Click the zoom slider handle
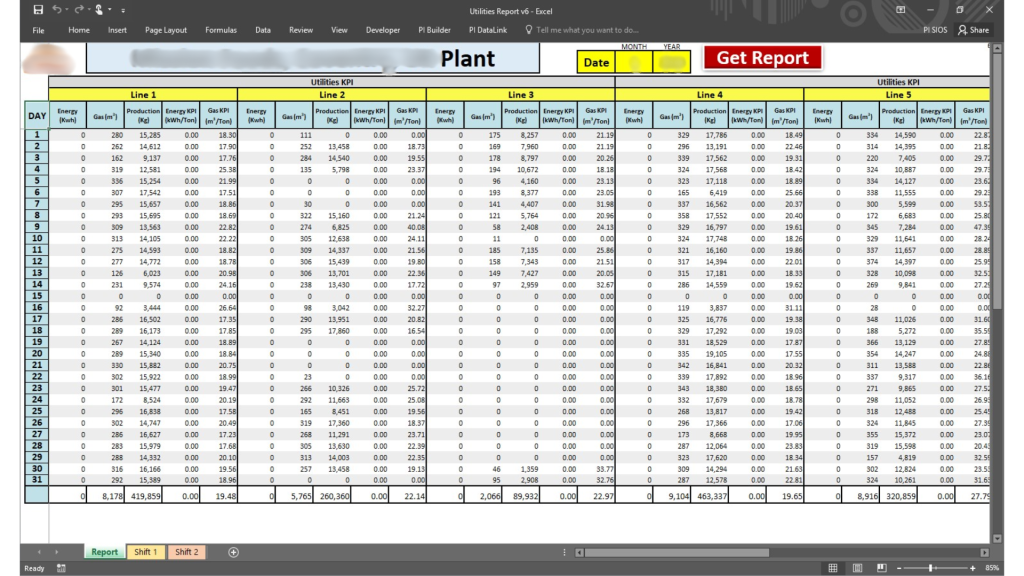 [x=931, y=568]
